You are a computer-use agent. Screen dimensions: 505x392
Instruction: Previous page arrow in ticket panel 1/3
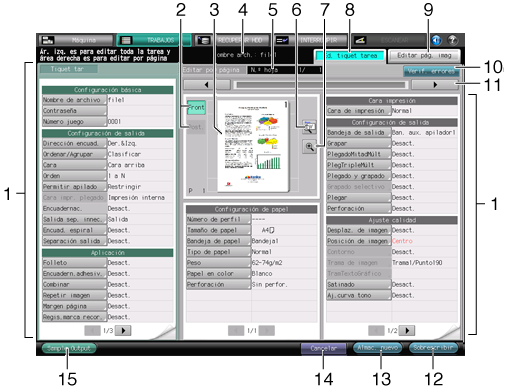click(x=92, y=330)
